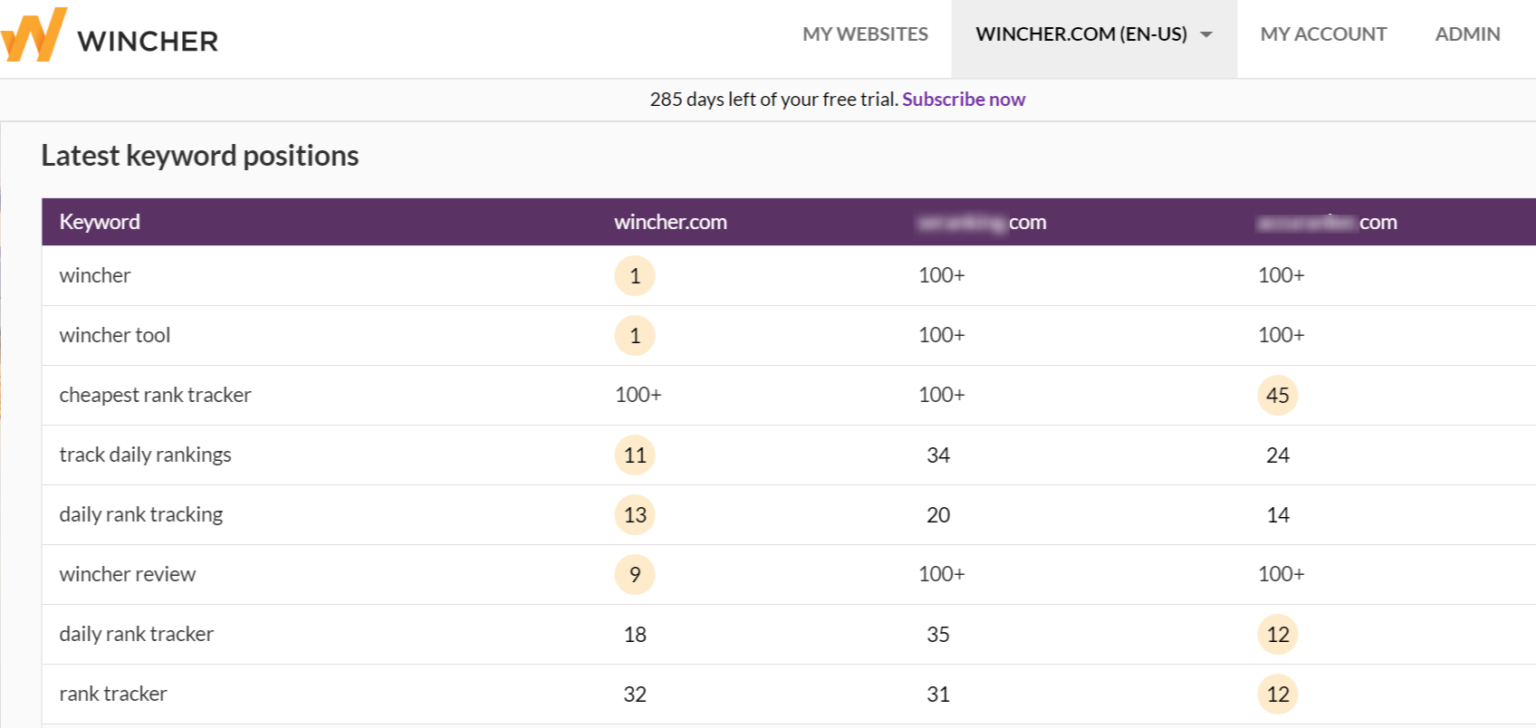The width and height of the screenshot is (1536, 728).
Task: Select the keyword rank tracker
Action: click(x=112, y=694)
